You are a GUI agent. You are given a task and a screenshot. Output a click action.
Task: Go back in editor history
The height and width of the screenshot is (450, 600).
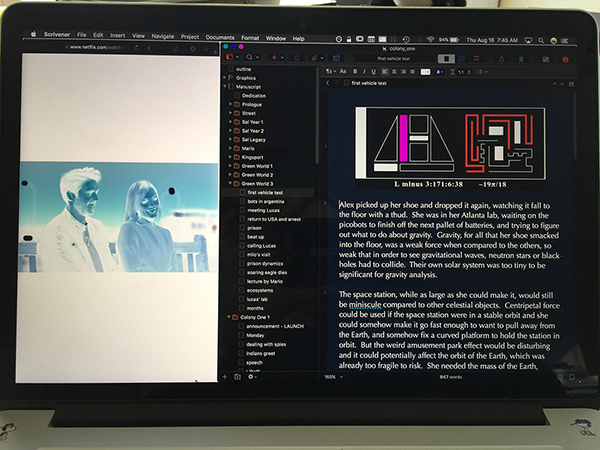[328, 83]
